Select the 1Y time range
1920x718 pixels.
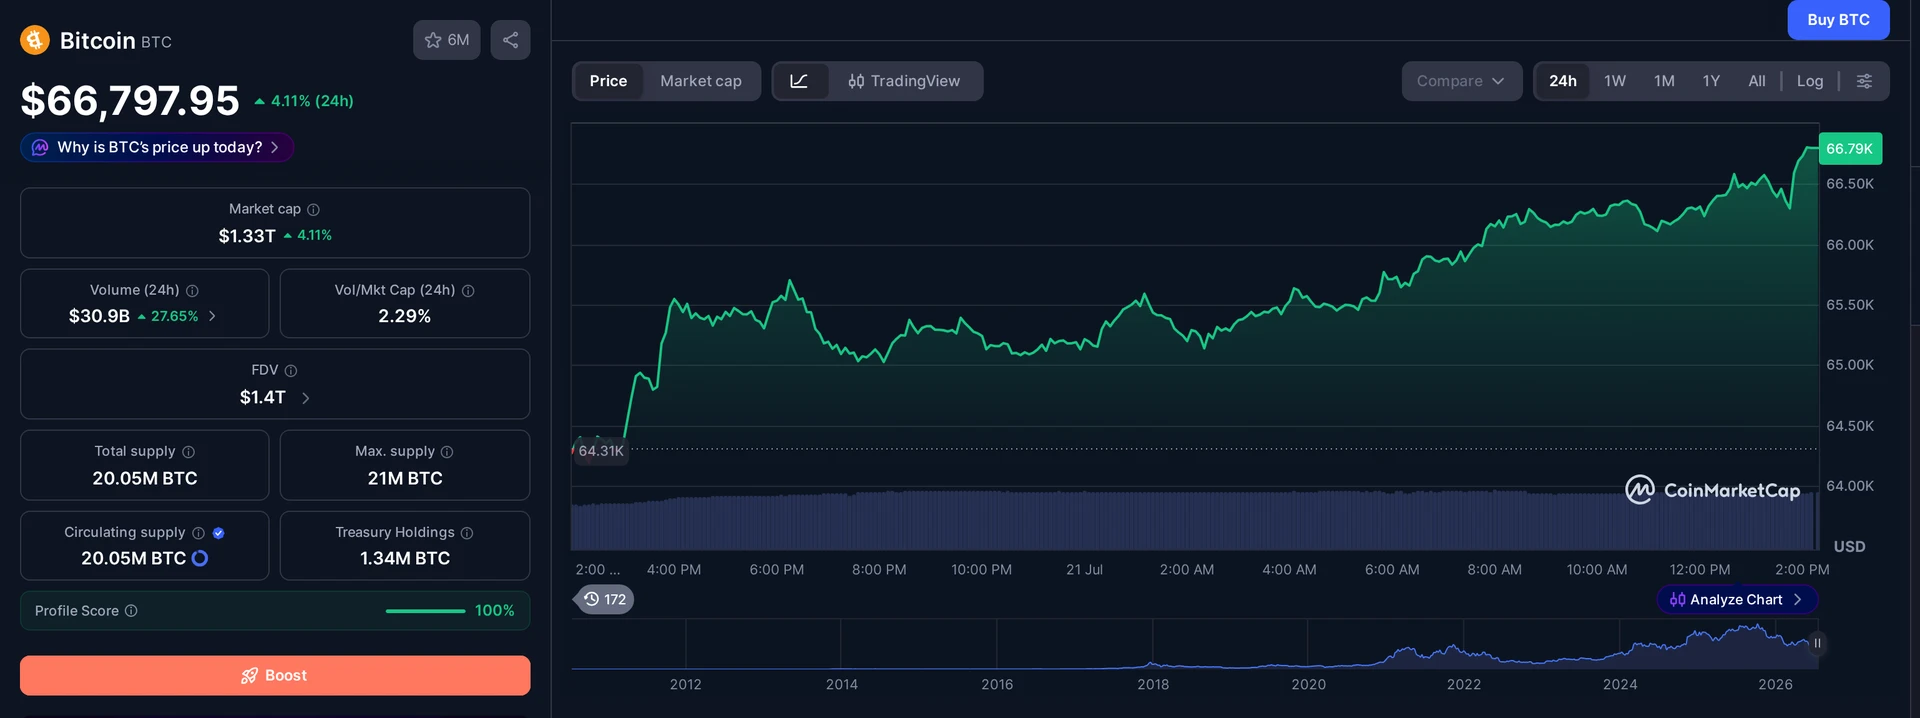pyautogui.click(x=1711, y=81)
